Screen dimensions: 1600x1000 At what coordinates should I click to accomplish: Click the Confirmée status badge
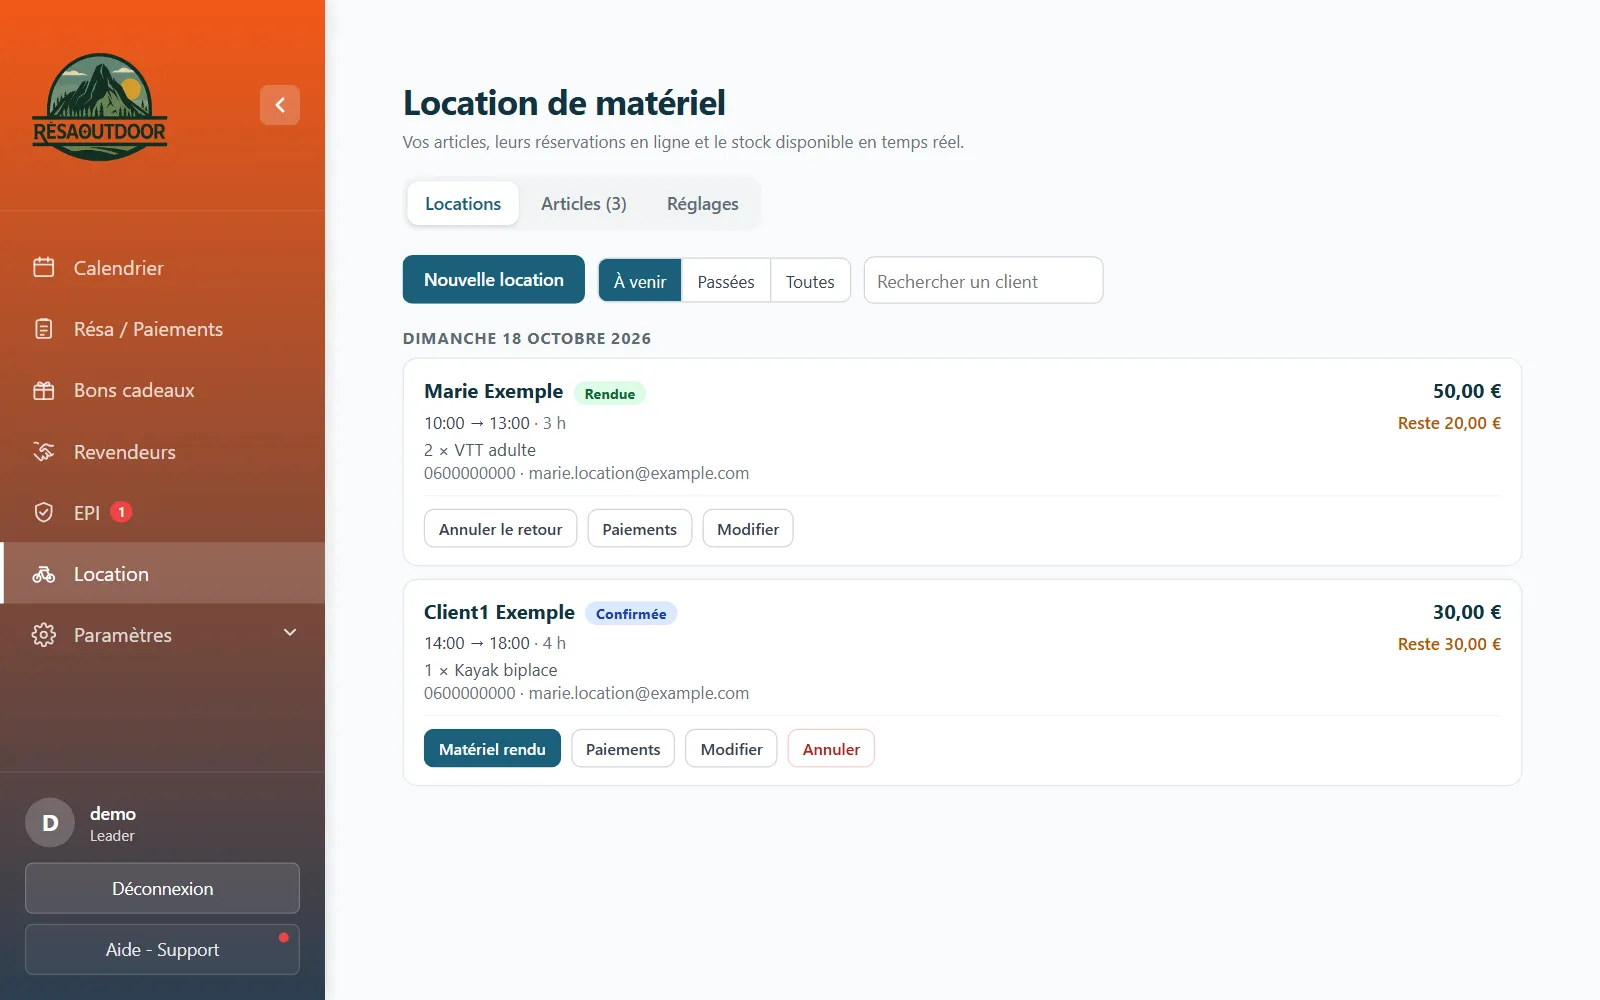pyautogui.click(x=631, y=614)
